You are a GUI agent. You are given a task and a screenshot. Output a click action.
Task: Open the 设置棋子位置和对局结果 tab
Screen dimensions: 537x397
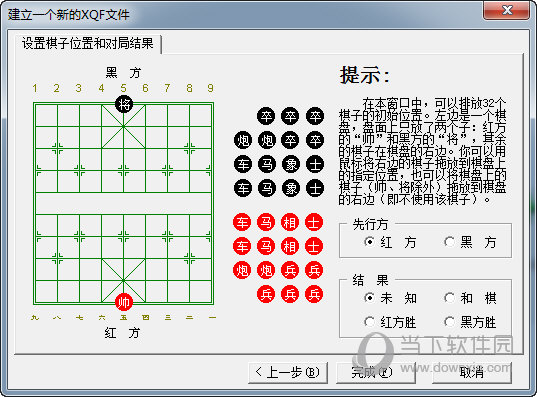pos(88,44)
